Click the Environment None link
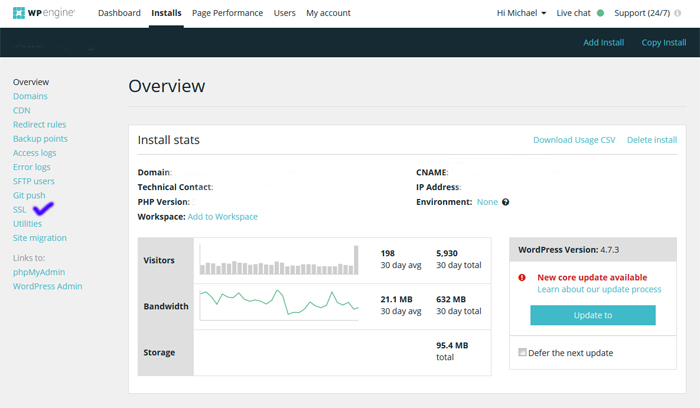Screen dimensions: 700x408 (x=487, y=202)
